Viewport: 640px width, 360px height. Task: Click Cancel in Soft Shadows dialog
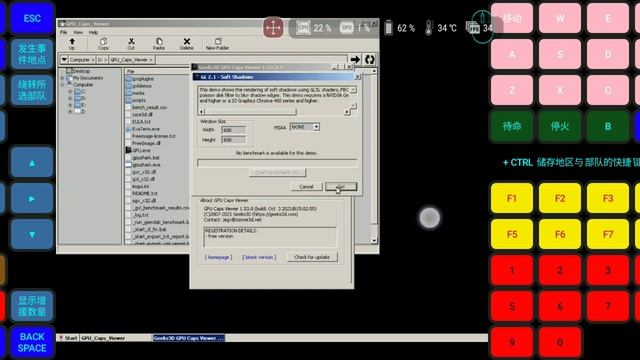307,187
